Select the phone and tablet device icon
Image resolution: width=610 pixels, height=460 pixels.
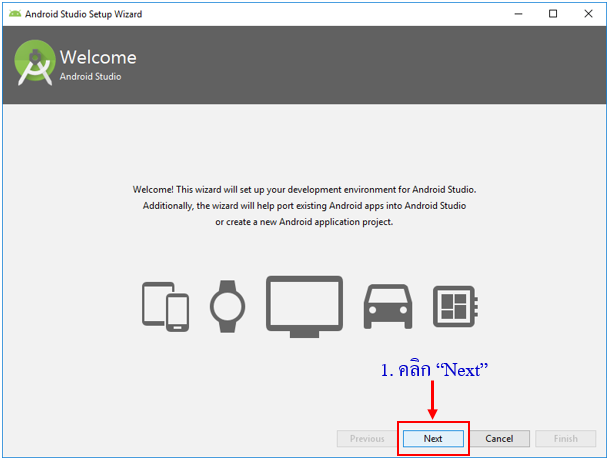165,305
